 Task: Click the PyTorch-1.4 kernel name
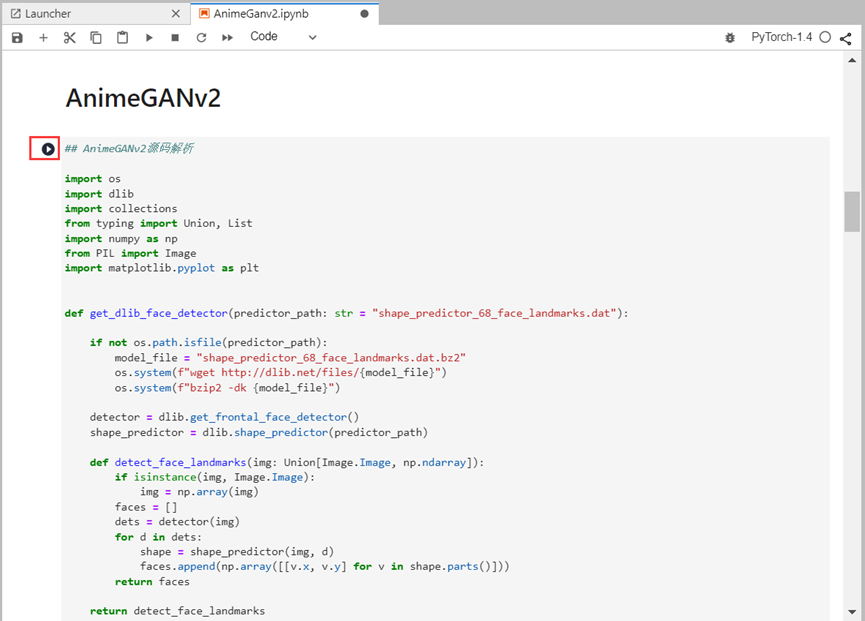781,37
